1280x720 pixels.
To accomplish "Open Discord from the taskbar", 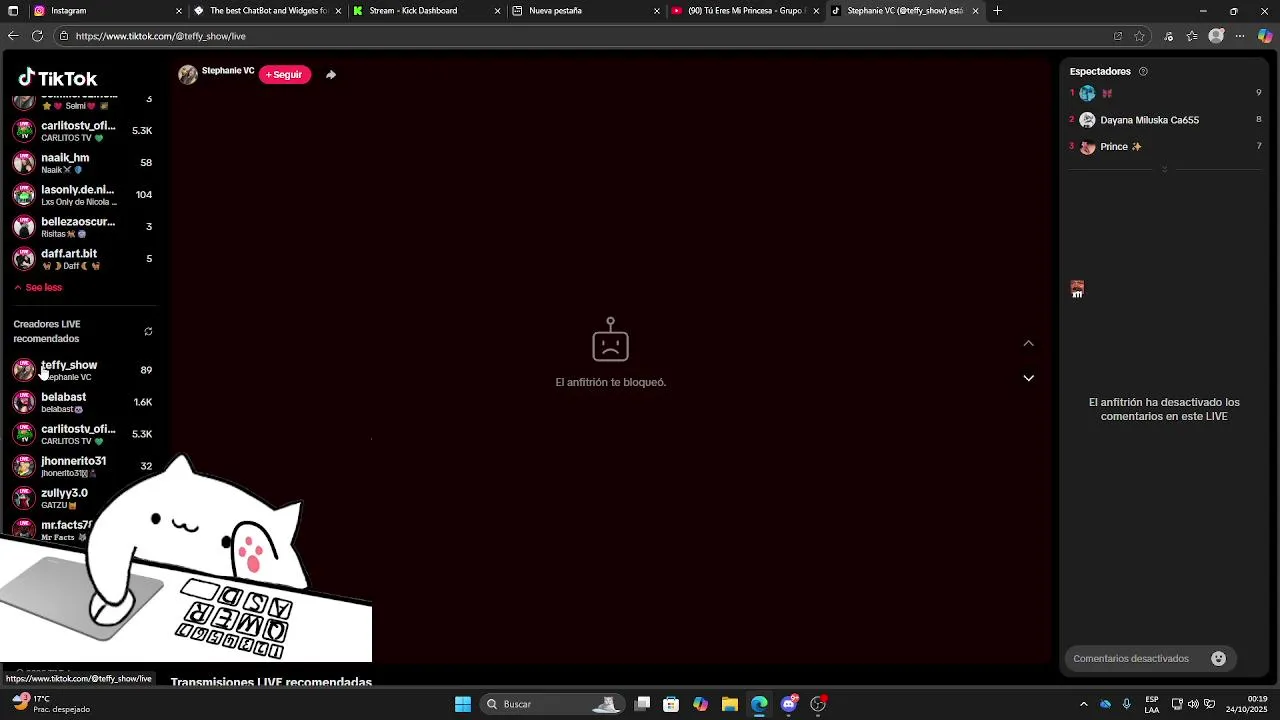I will coord(789,704).
